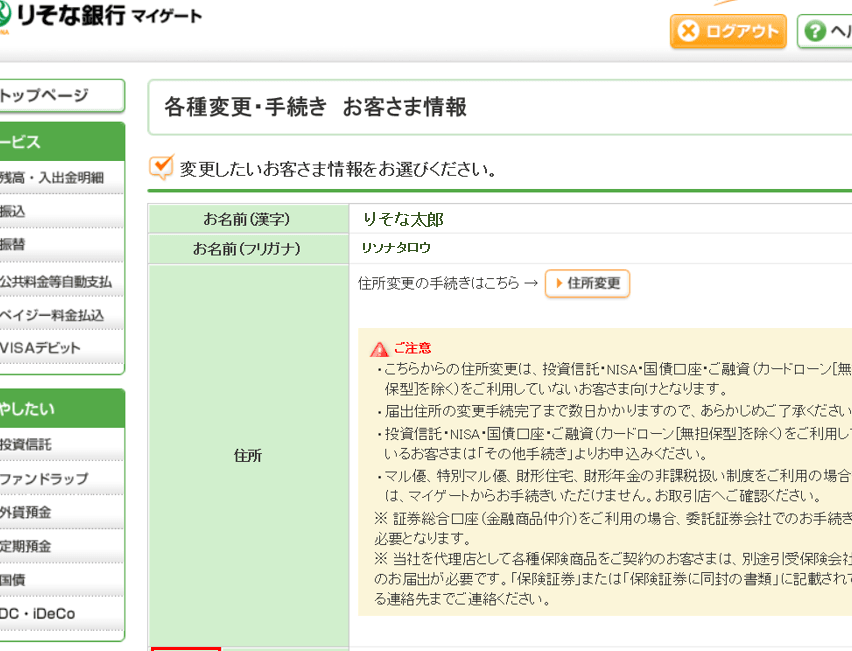The image size is (852, 651).
Task: Open help via the question mark icon
Action: [x=816, y=31]
